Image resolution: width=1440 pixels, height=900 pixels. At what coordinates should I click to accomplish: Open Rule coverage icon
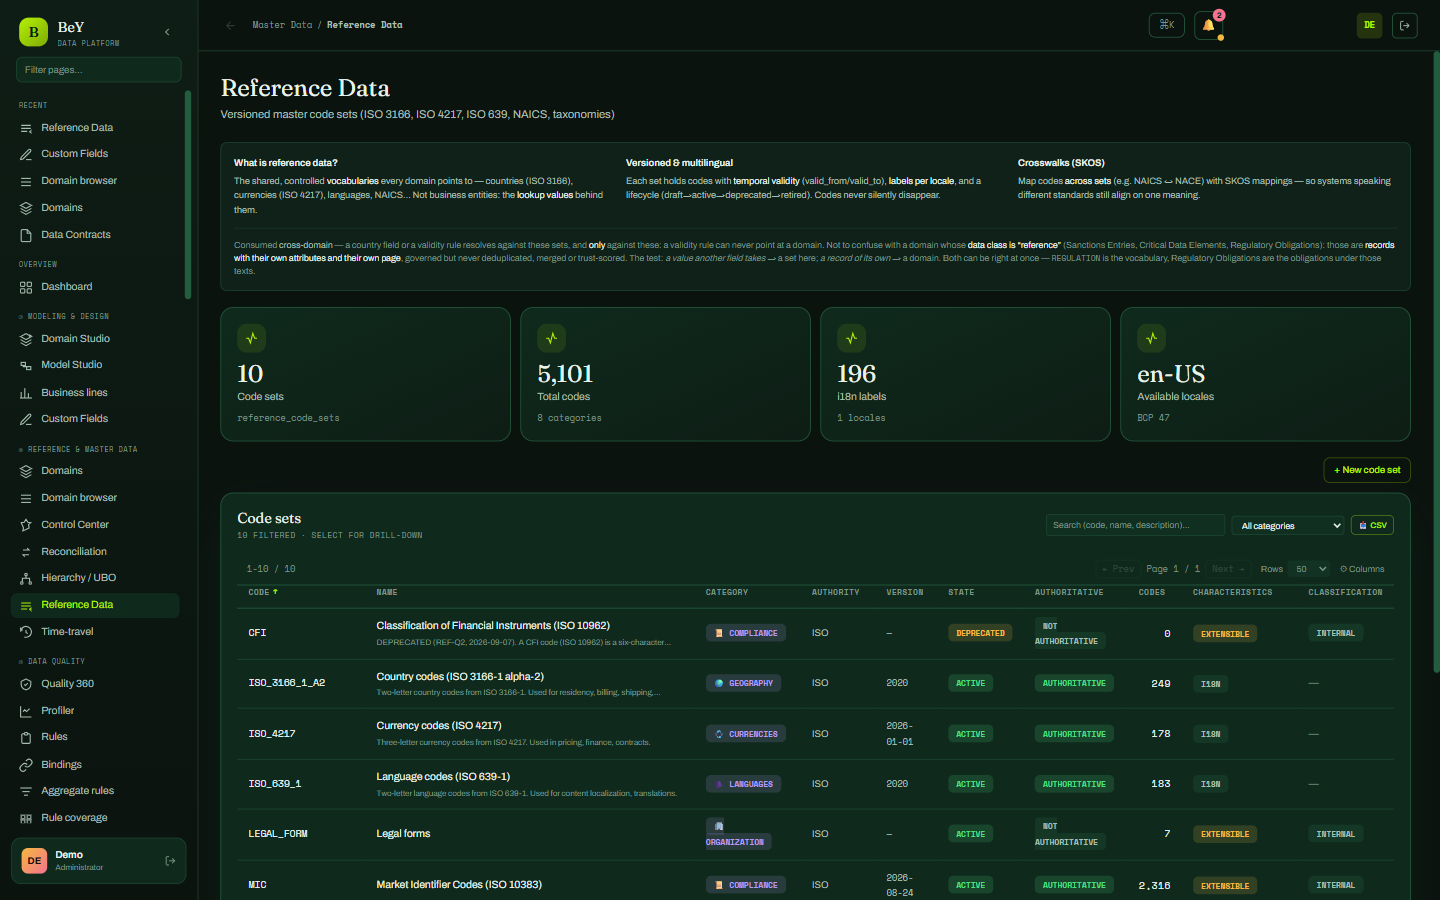pos(26,818)
